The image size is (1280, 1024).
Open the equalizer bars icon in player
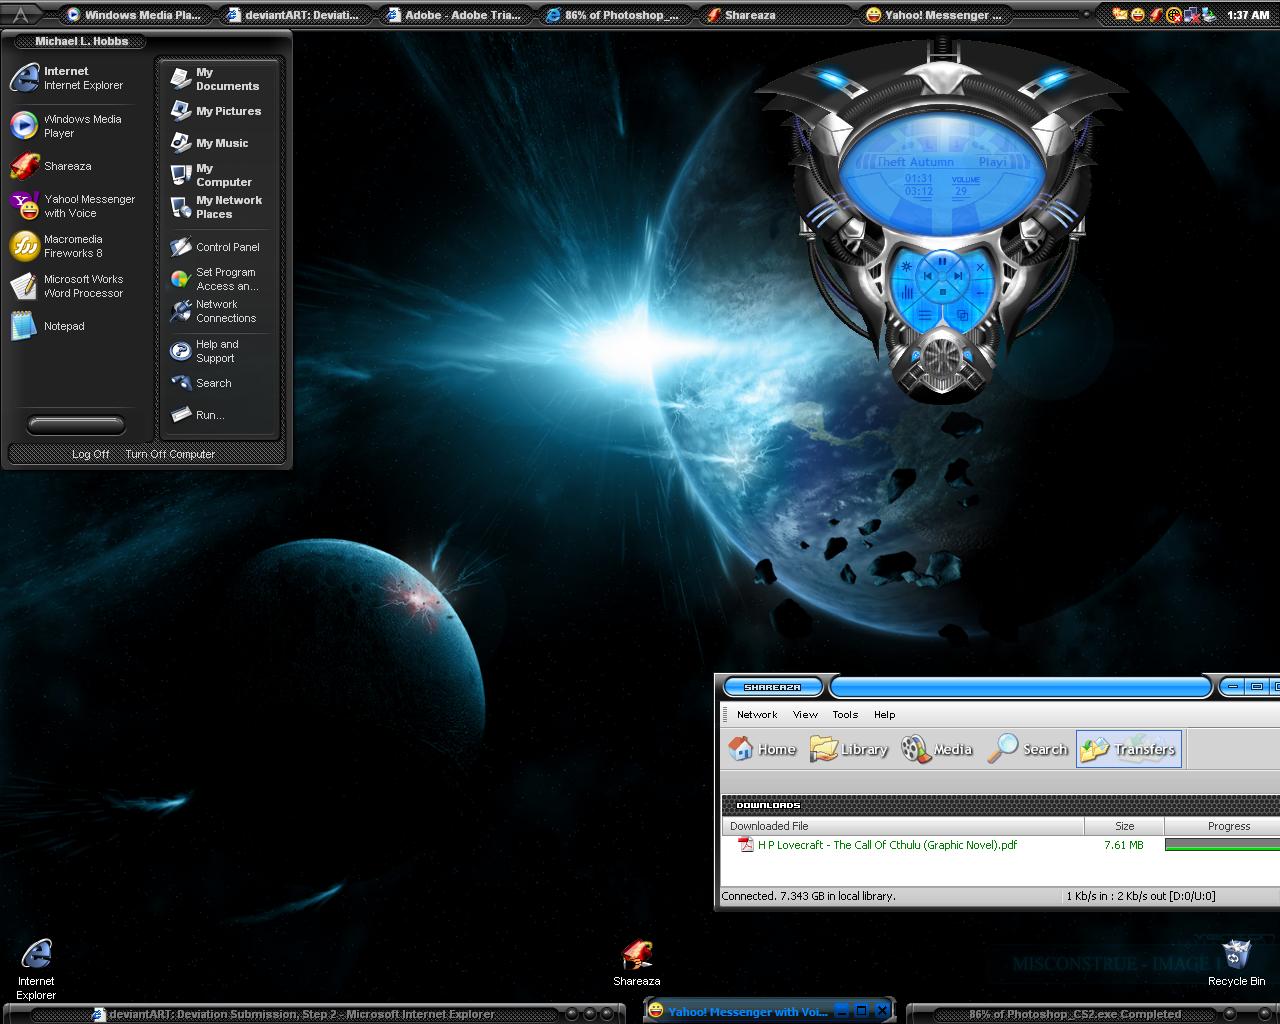[908, 292]
